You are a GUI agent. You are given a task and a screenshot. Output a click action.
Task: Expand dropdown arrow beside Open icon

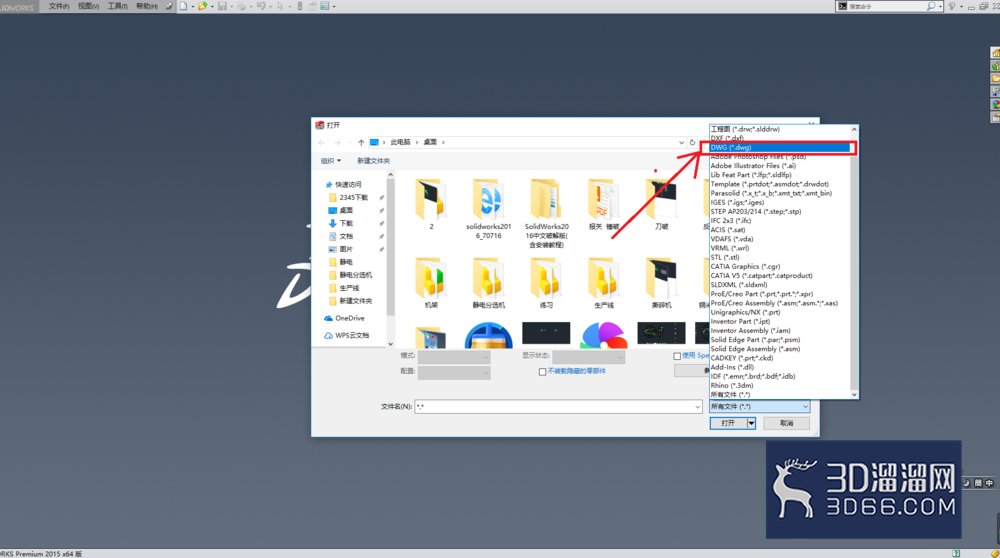click(212, 6)
